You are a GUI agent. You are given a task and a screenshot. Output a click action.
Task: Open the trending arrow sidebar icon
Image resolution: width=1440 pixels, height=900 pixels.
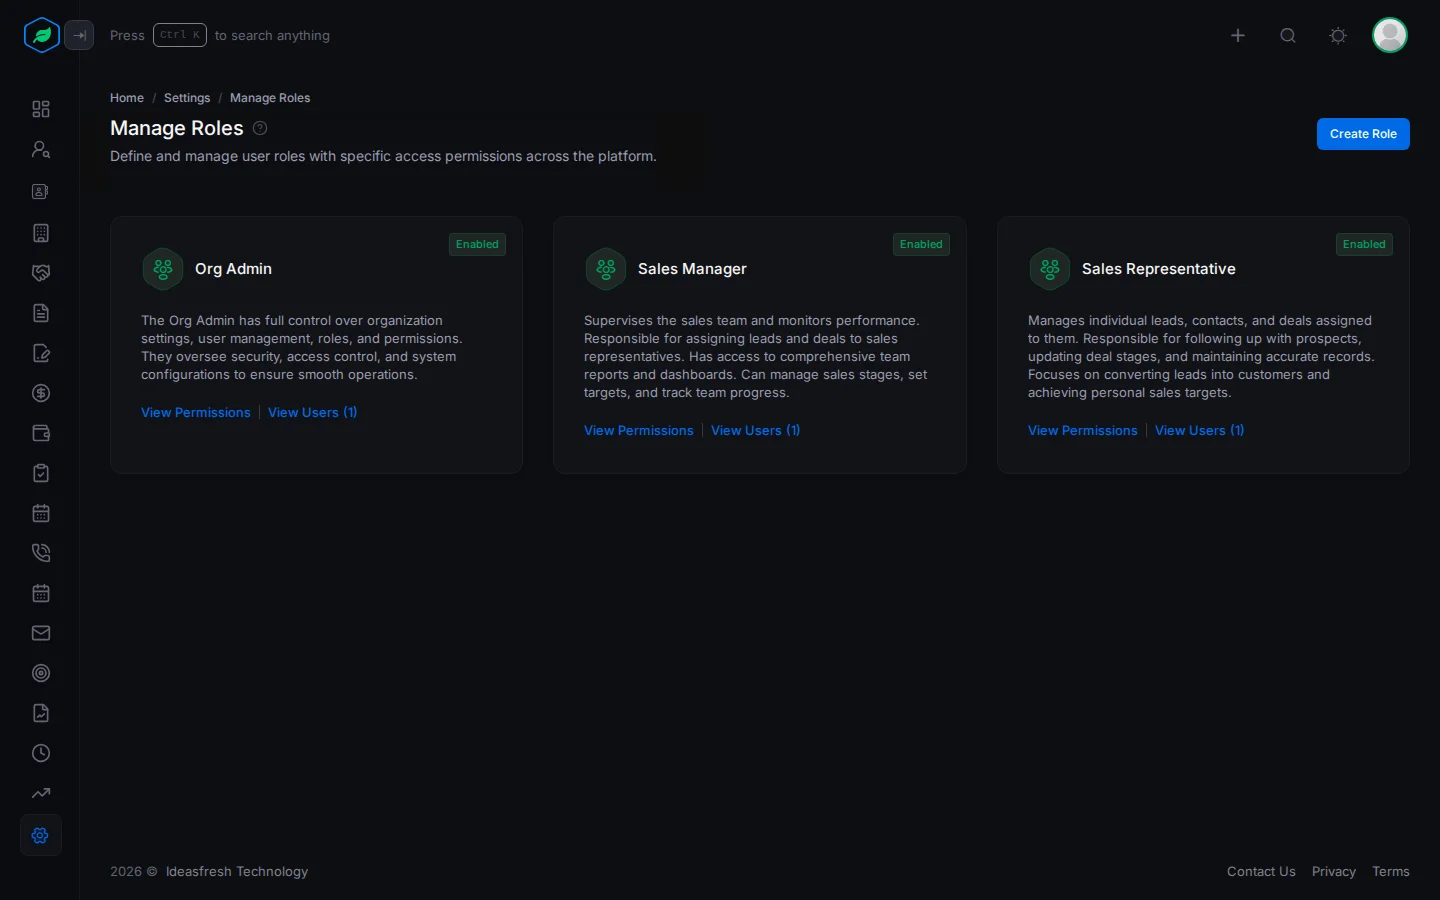coord(41,793)
